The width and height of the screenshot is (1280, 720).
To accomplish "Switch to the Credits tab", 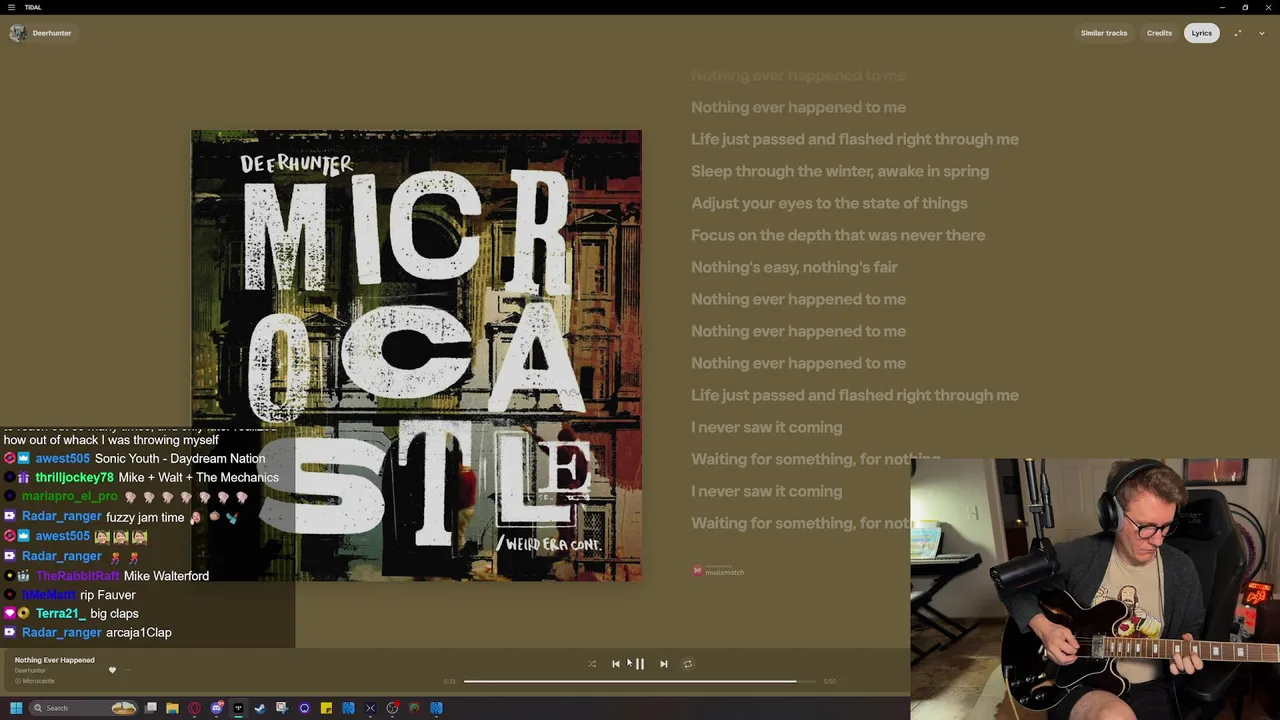I will 1159,33.
